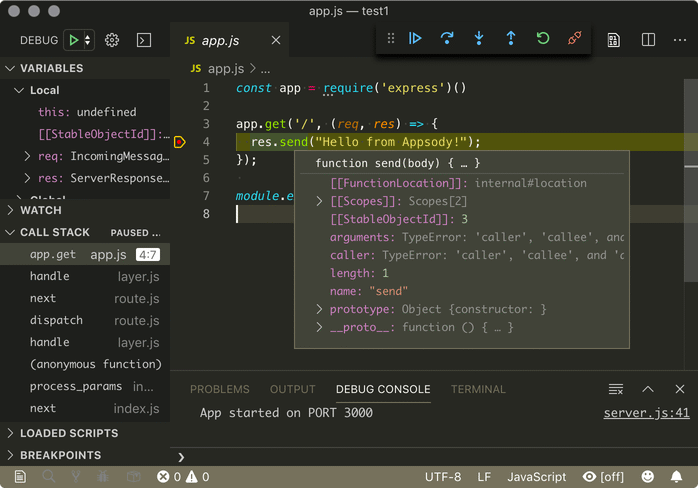The width and height of the screenshot is (698, 488).
Task: Toggle the eye [off] status indicator
Action: (603, 477)
